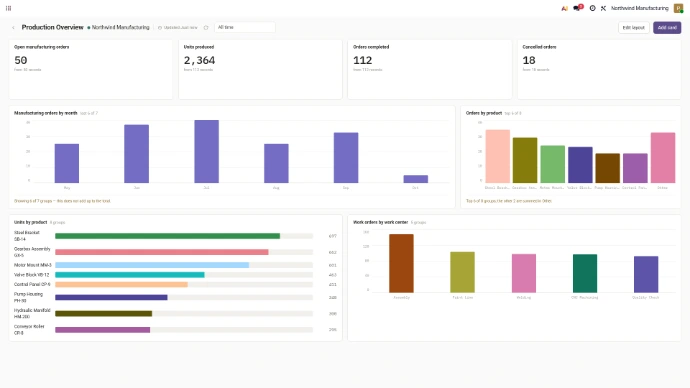Click the brown bar in Orders by product
The image size is (690, 388).
608,168
